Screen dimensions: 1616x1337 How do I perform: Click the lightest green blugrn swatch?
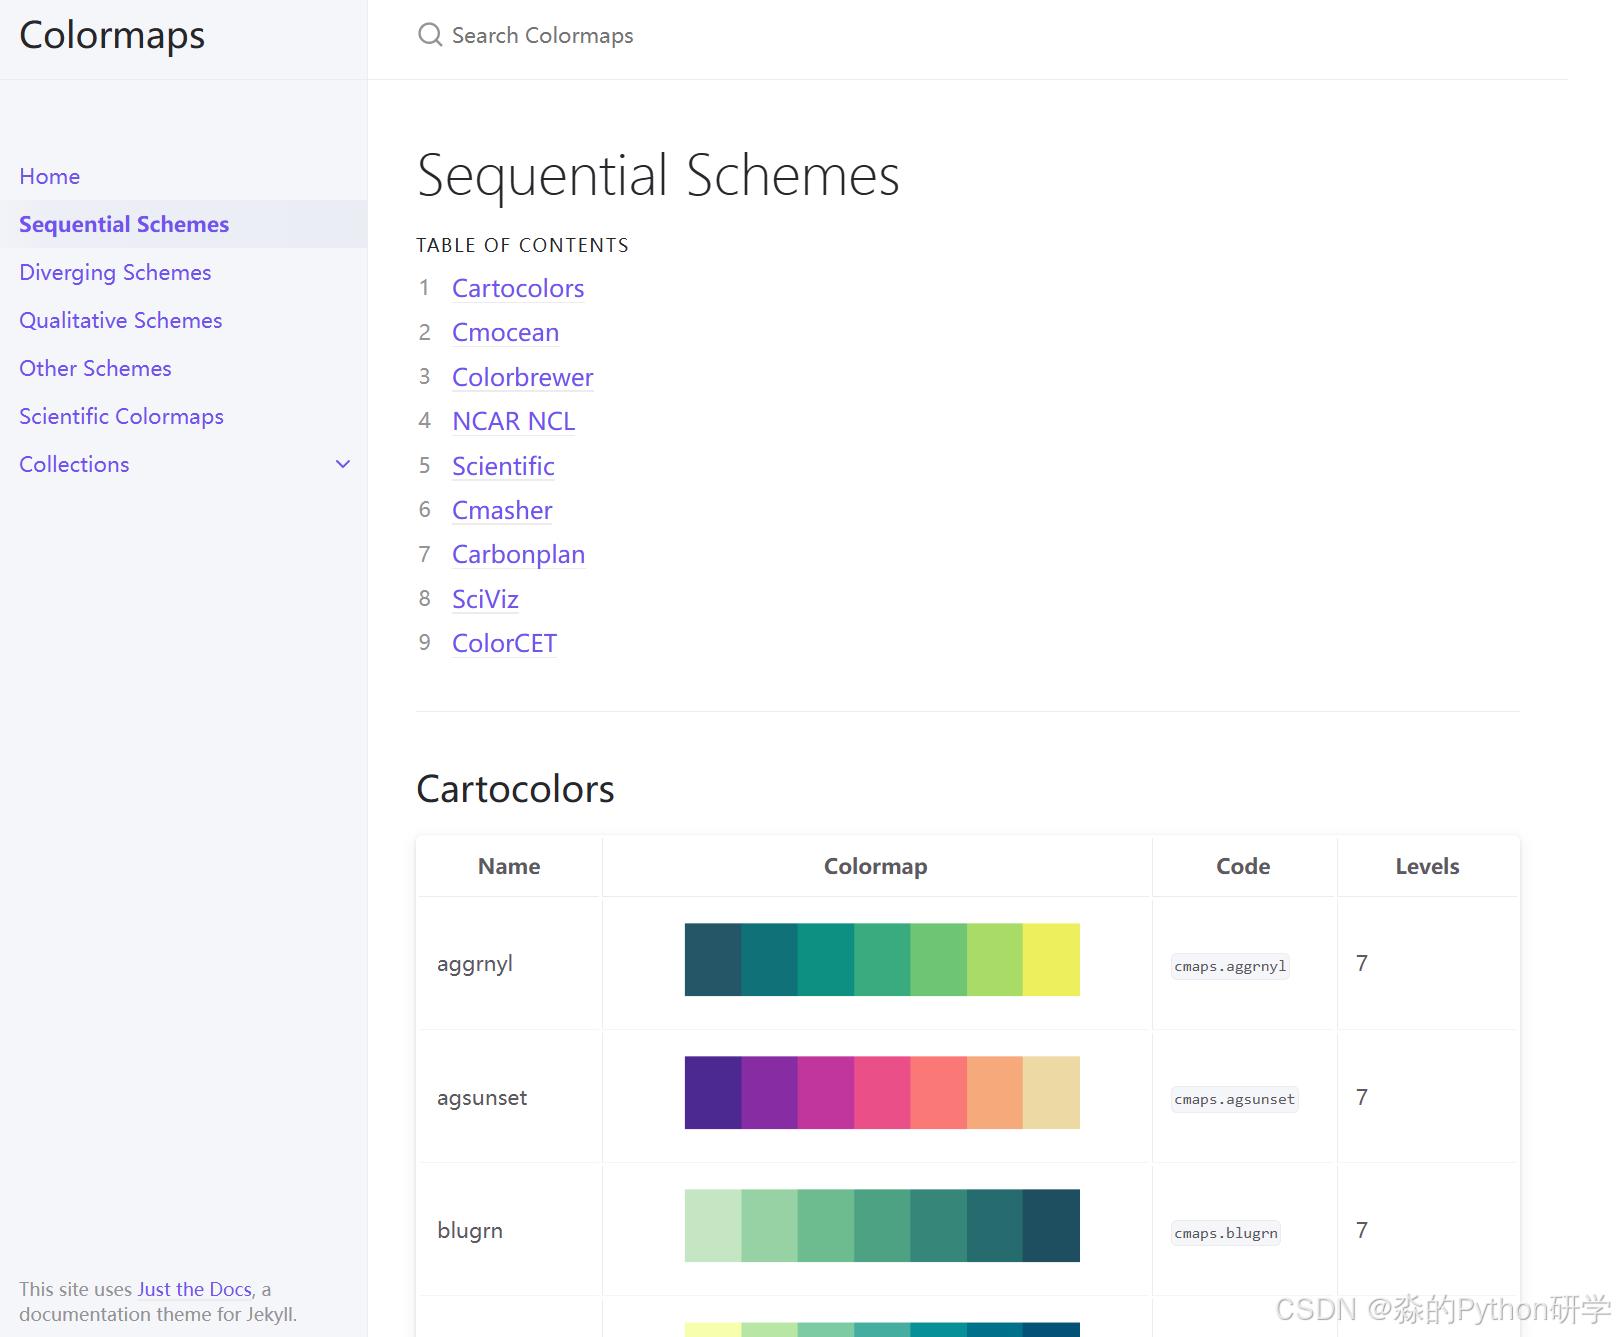coord(713,1225)
